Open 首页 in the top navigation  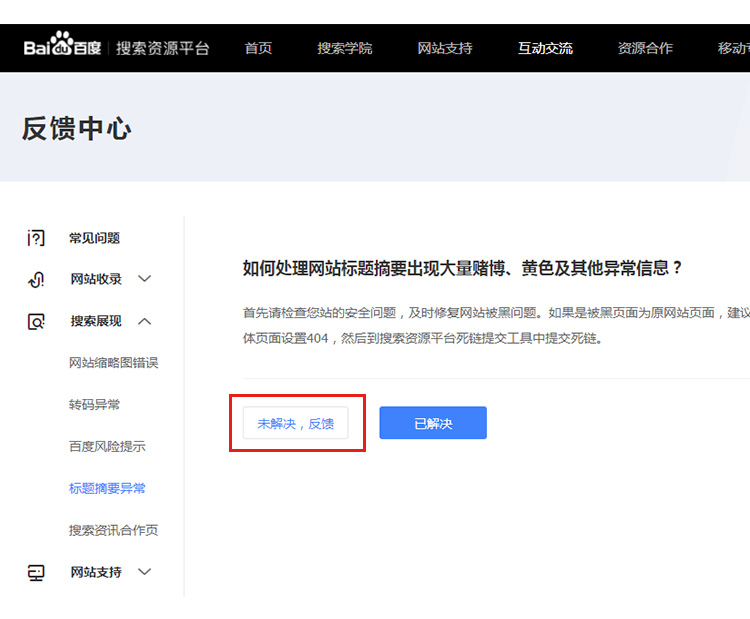click(258, 48)
